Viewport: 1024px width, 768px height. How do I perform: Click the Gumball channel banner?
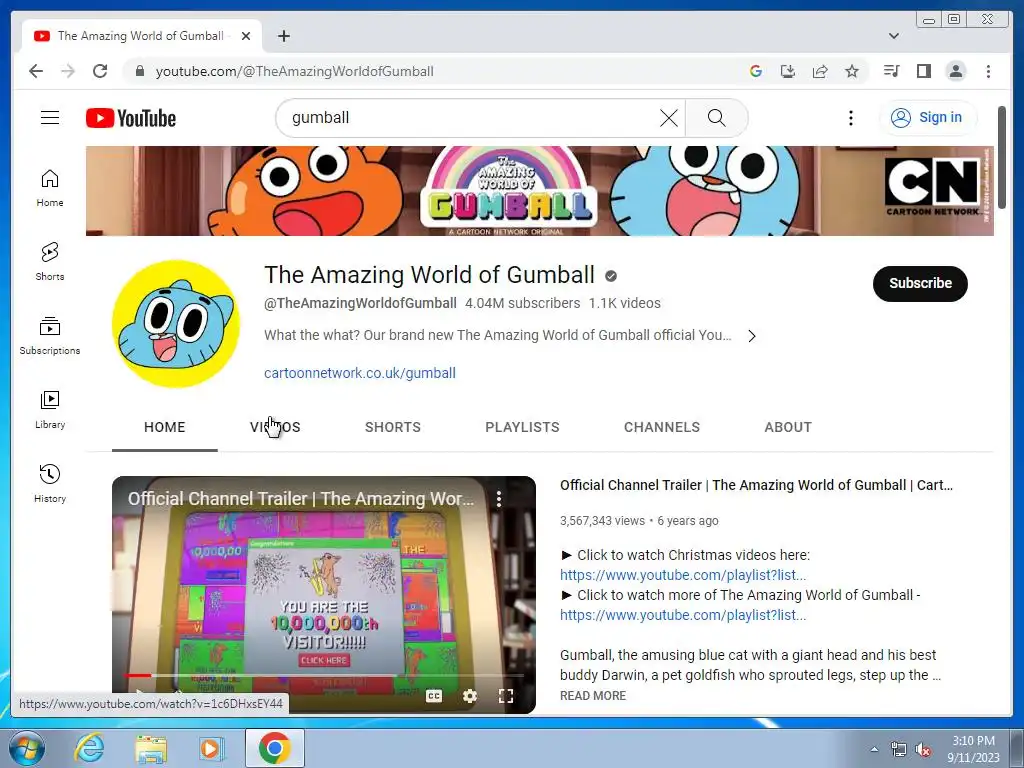[539, 191]
